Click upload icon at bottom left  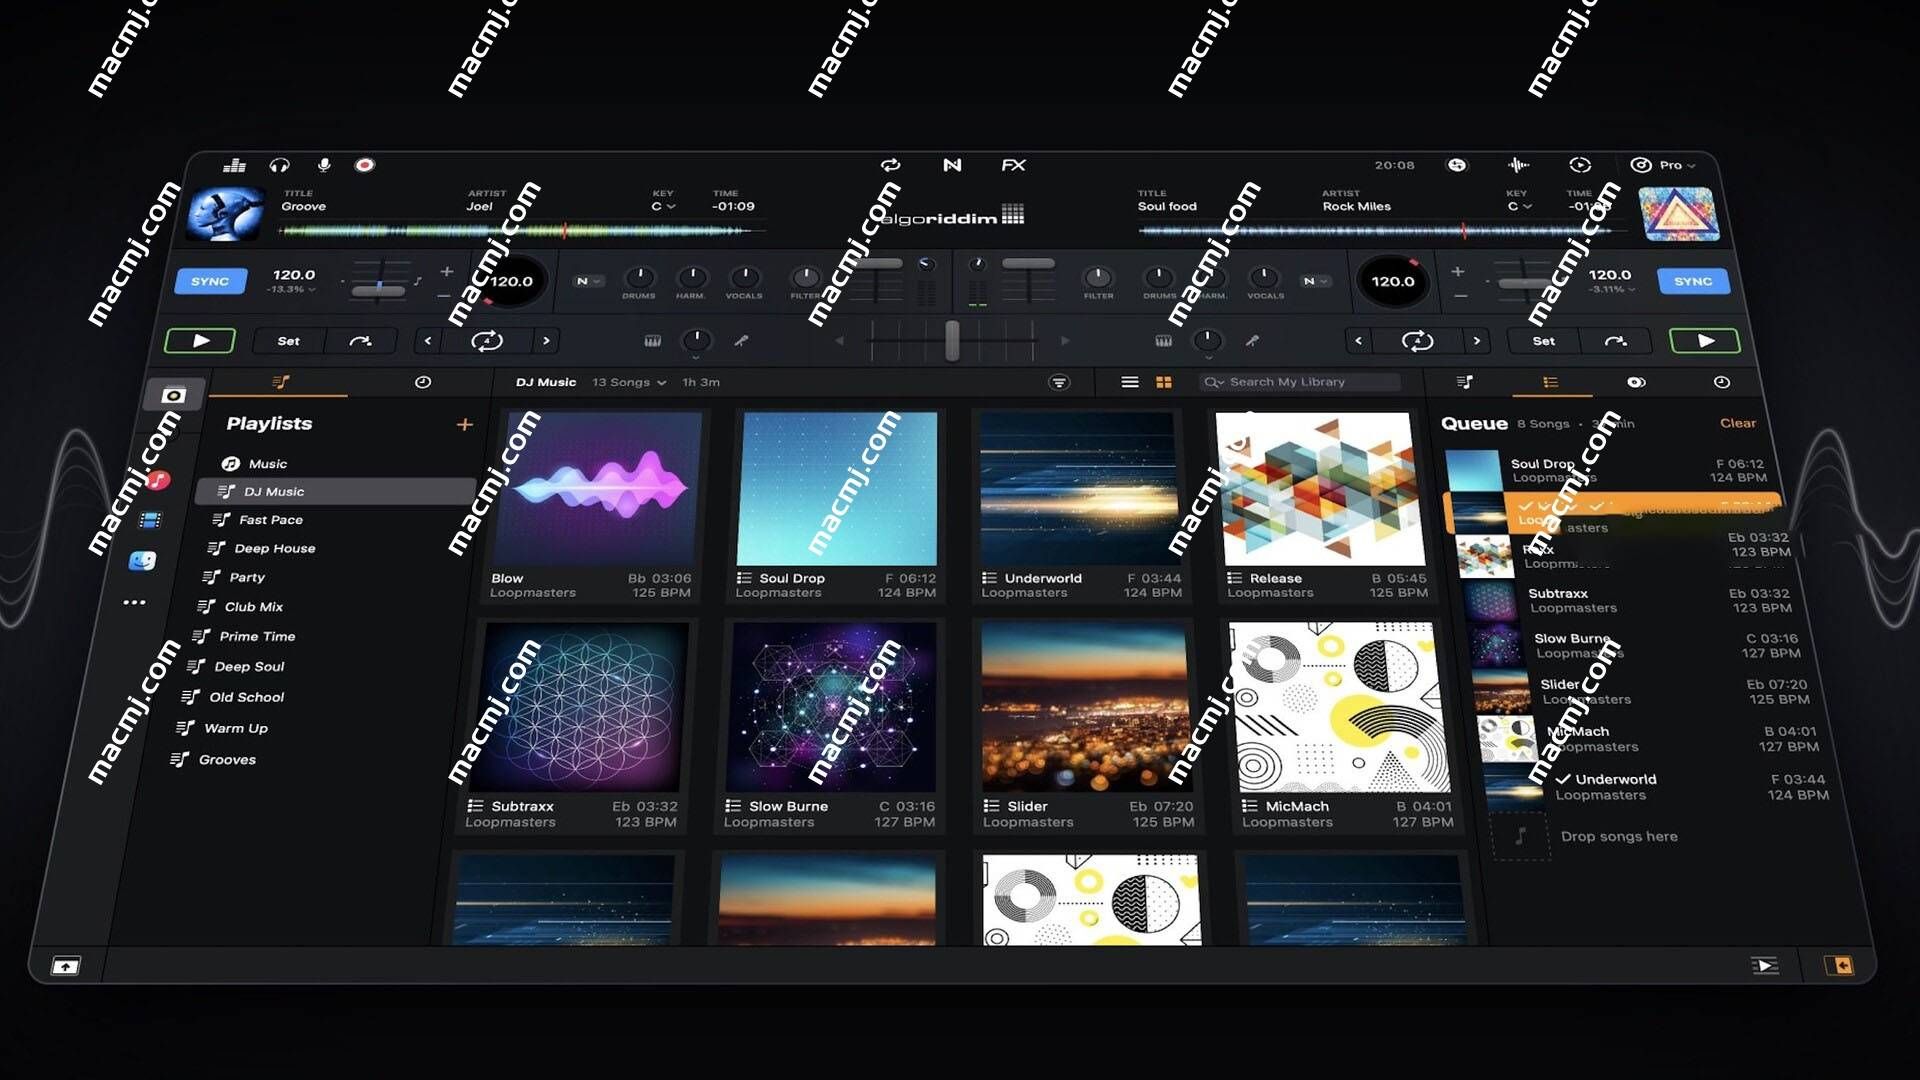[x=65, y=966]
